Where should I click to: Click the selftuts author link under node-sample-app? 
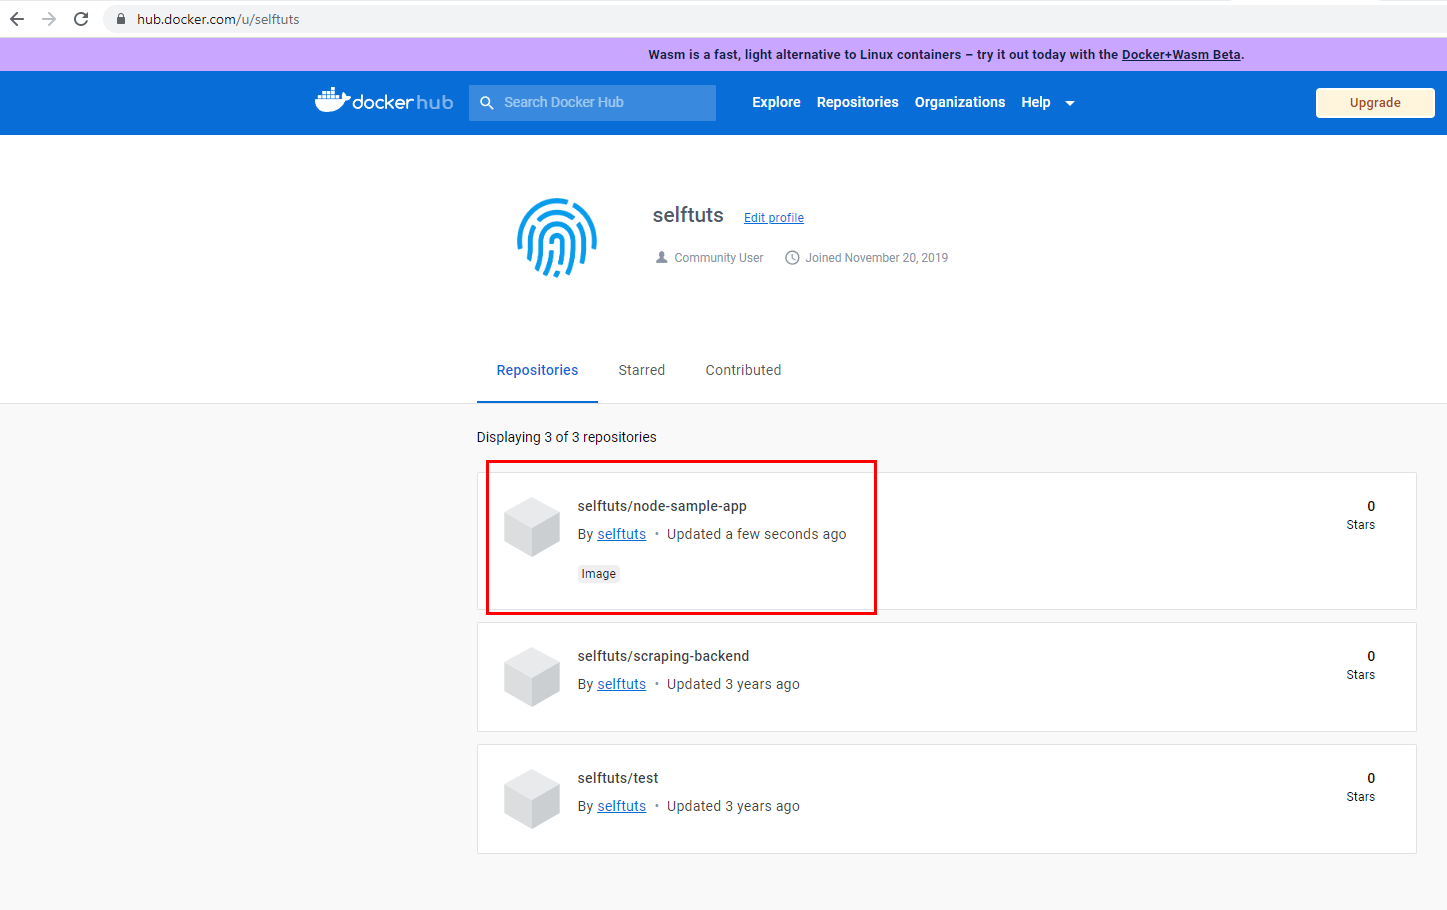[x=622, y=534]
